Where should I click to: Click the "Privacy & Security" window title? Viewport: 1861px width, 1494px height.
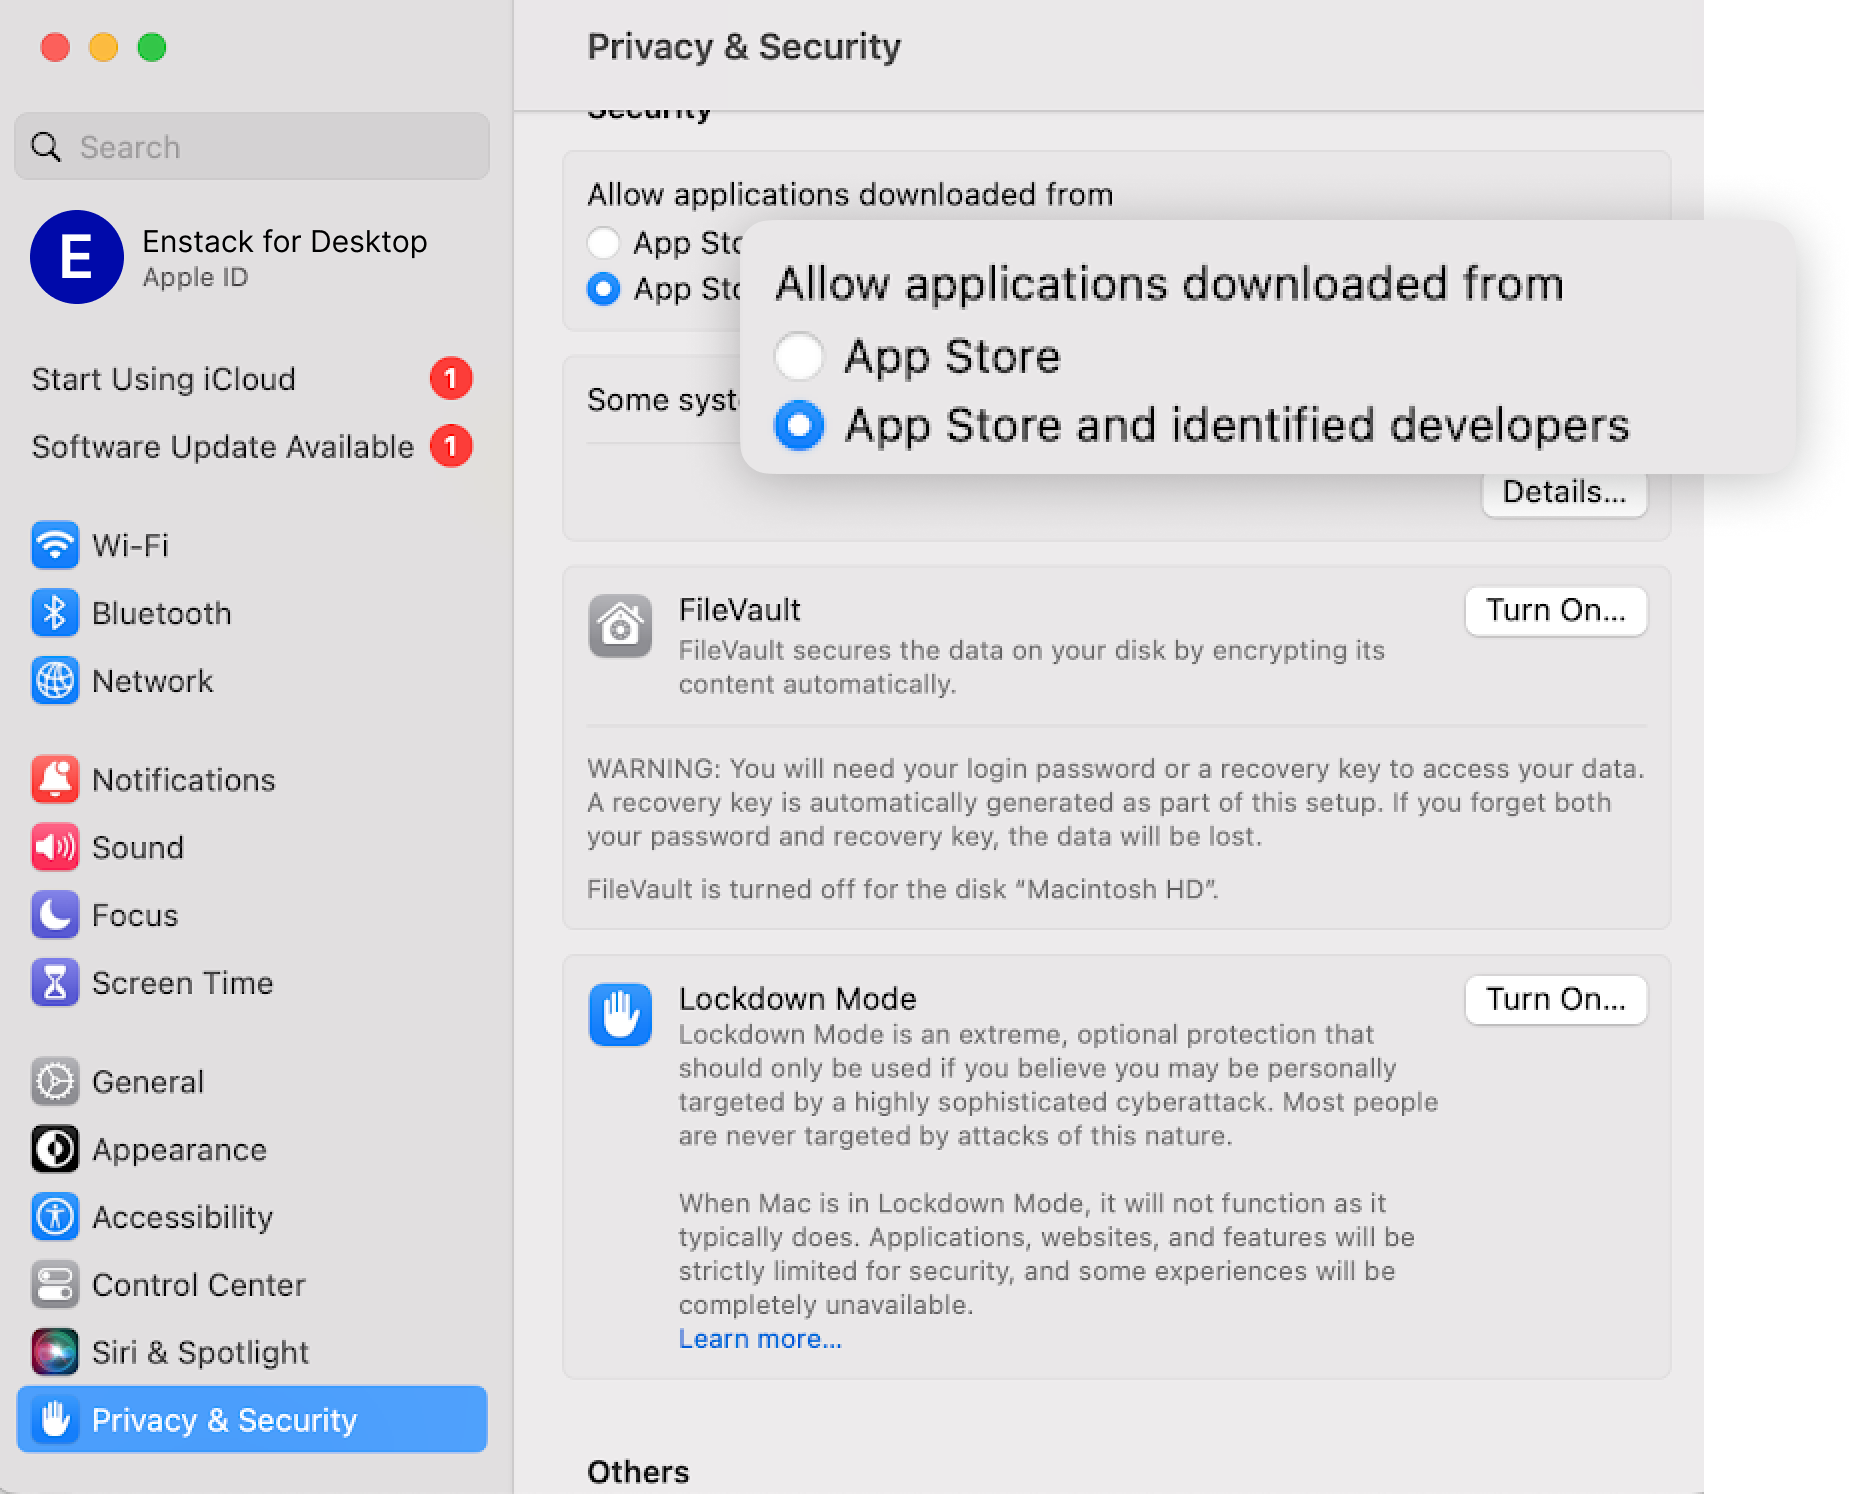click(x=744, y=47)
